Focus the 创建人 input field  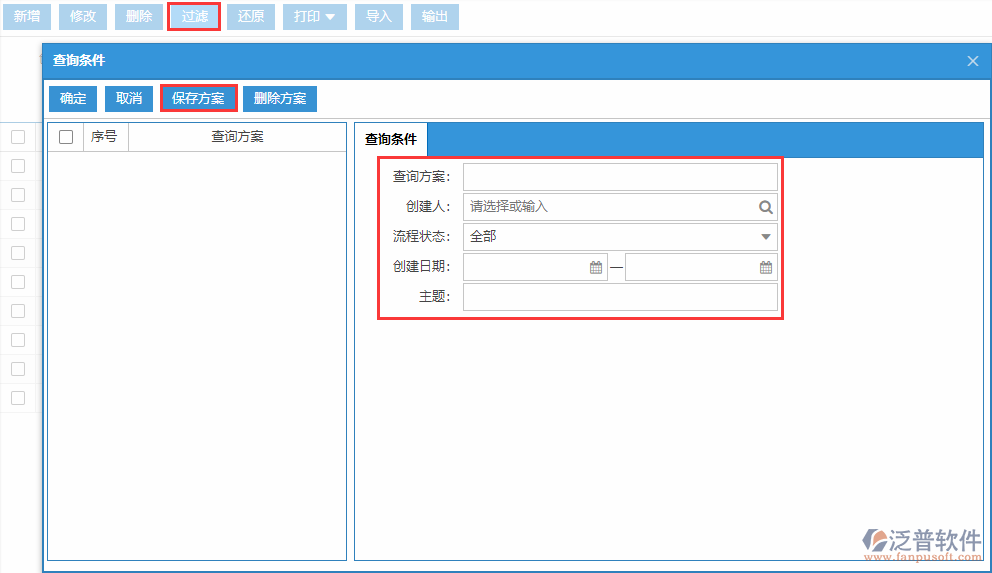[620, 207]
